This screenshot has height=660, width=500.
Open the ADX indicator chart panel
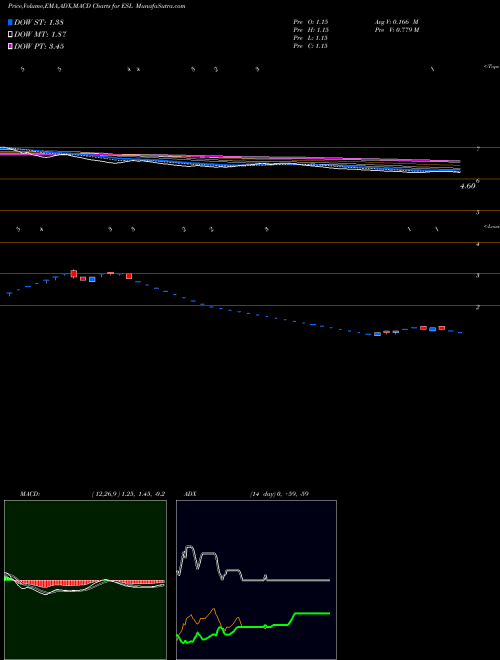(256, 580)
